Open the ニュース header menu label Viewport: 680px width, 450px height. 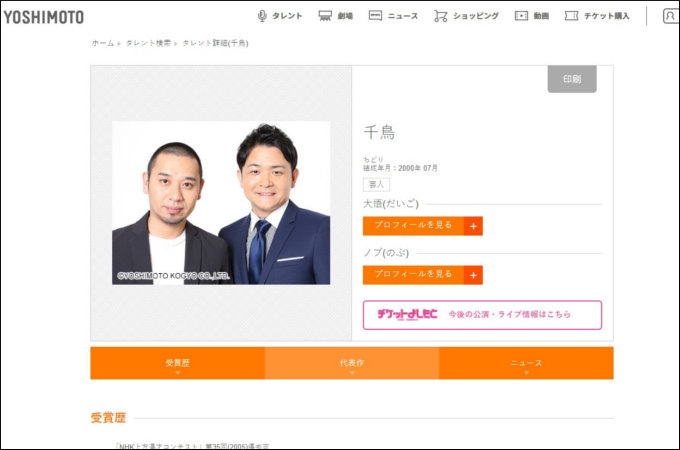click(x=402, y=16)
